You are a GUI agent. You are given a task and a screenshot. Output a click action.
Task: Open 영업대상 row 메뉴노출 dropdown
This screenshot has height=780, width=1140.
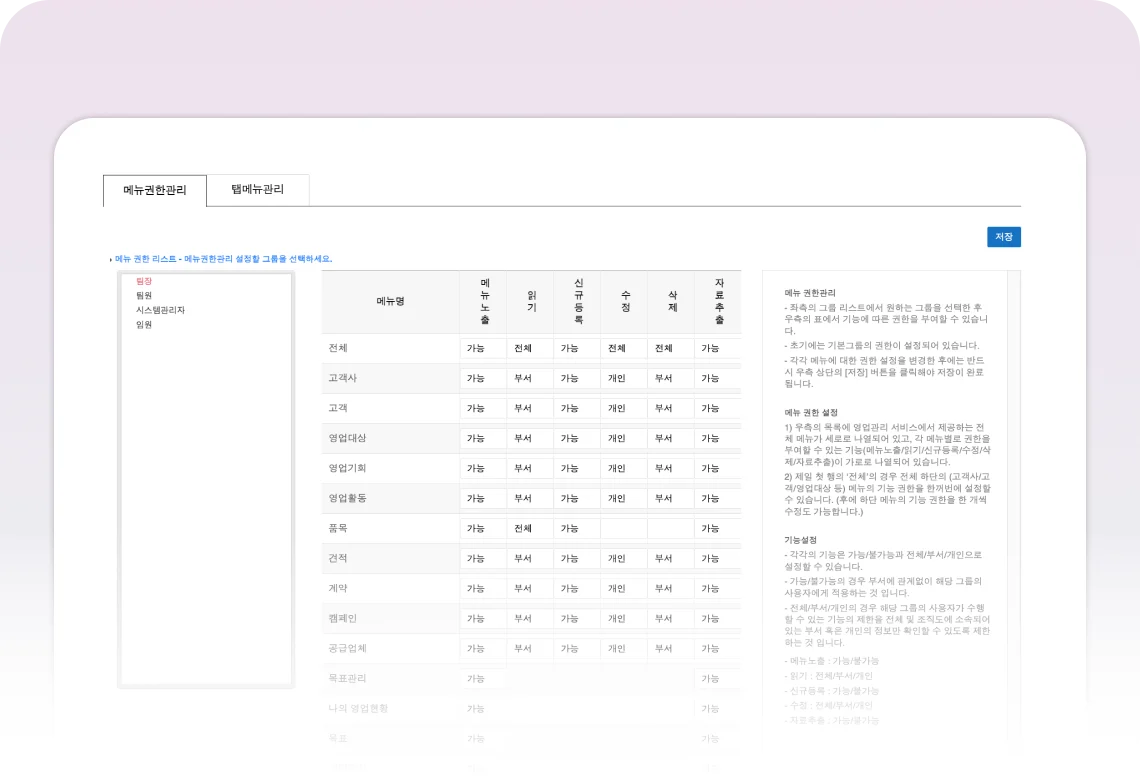tap(482, 439)
